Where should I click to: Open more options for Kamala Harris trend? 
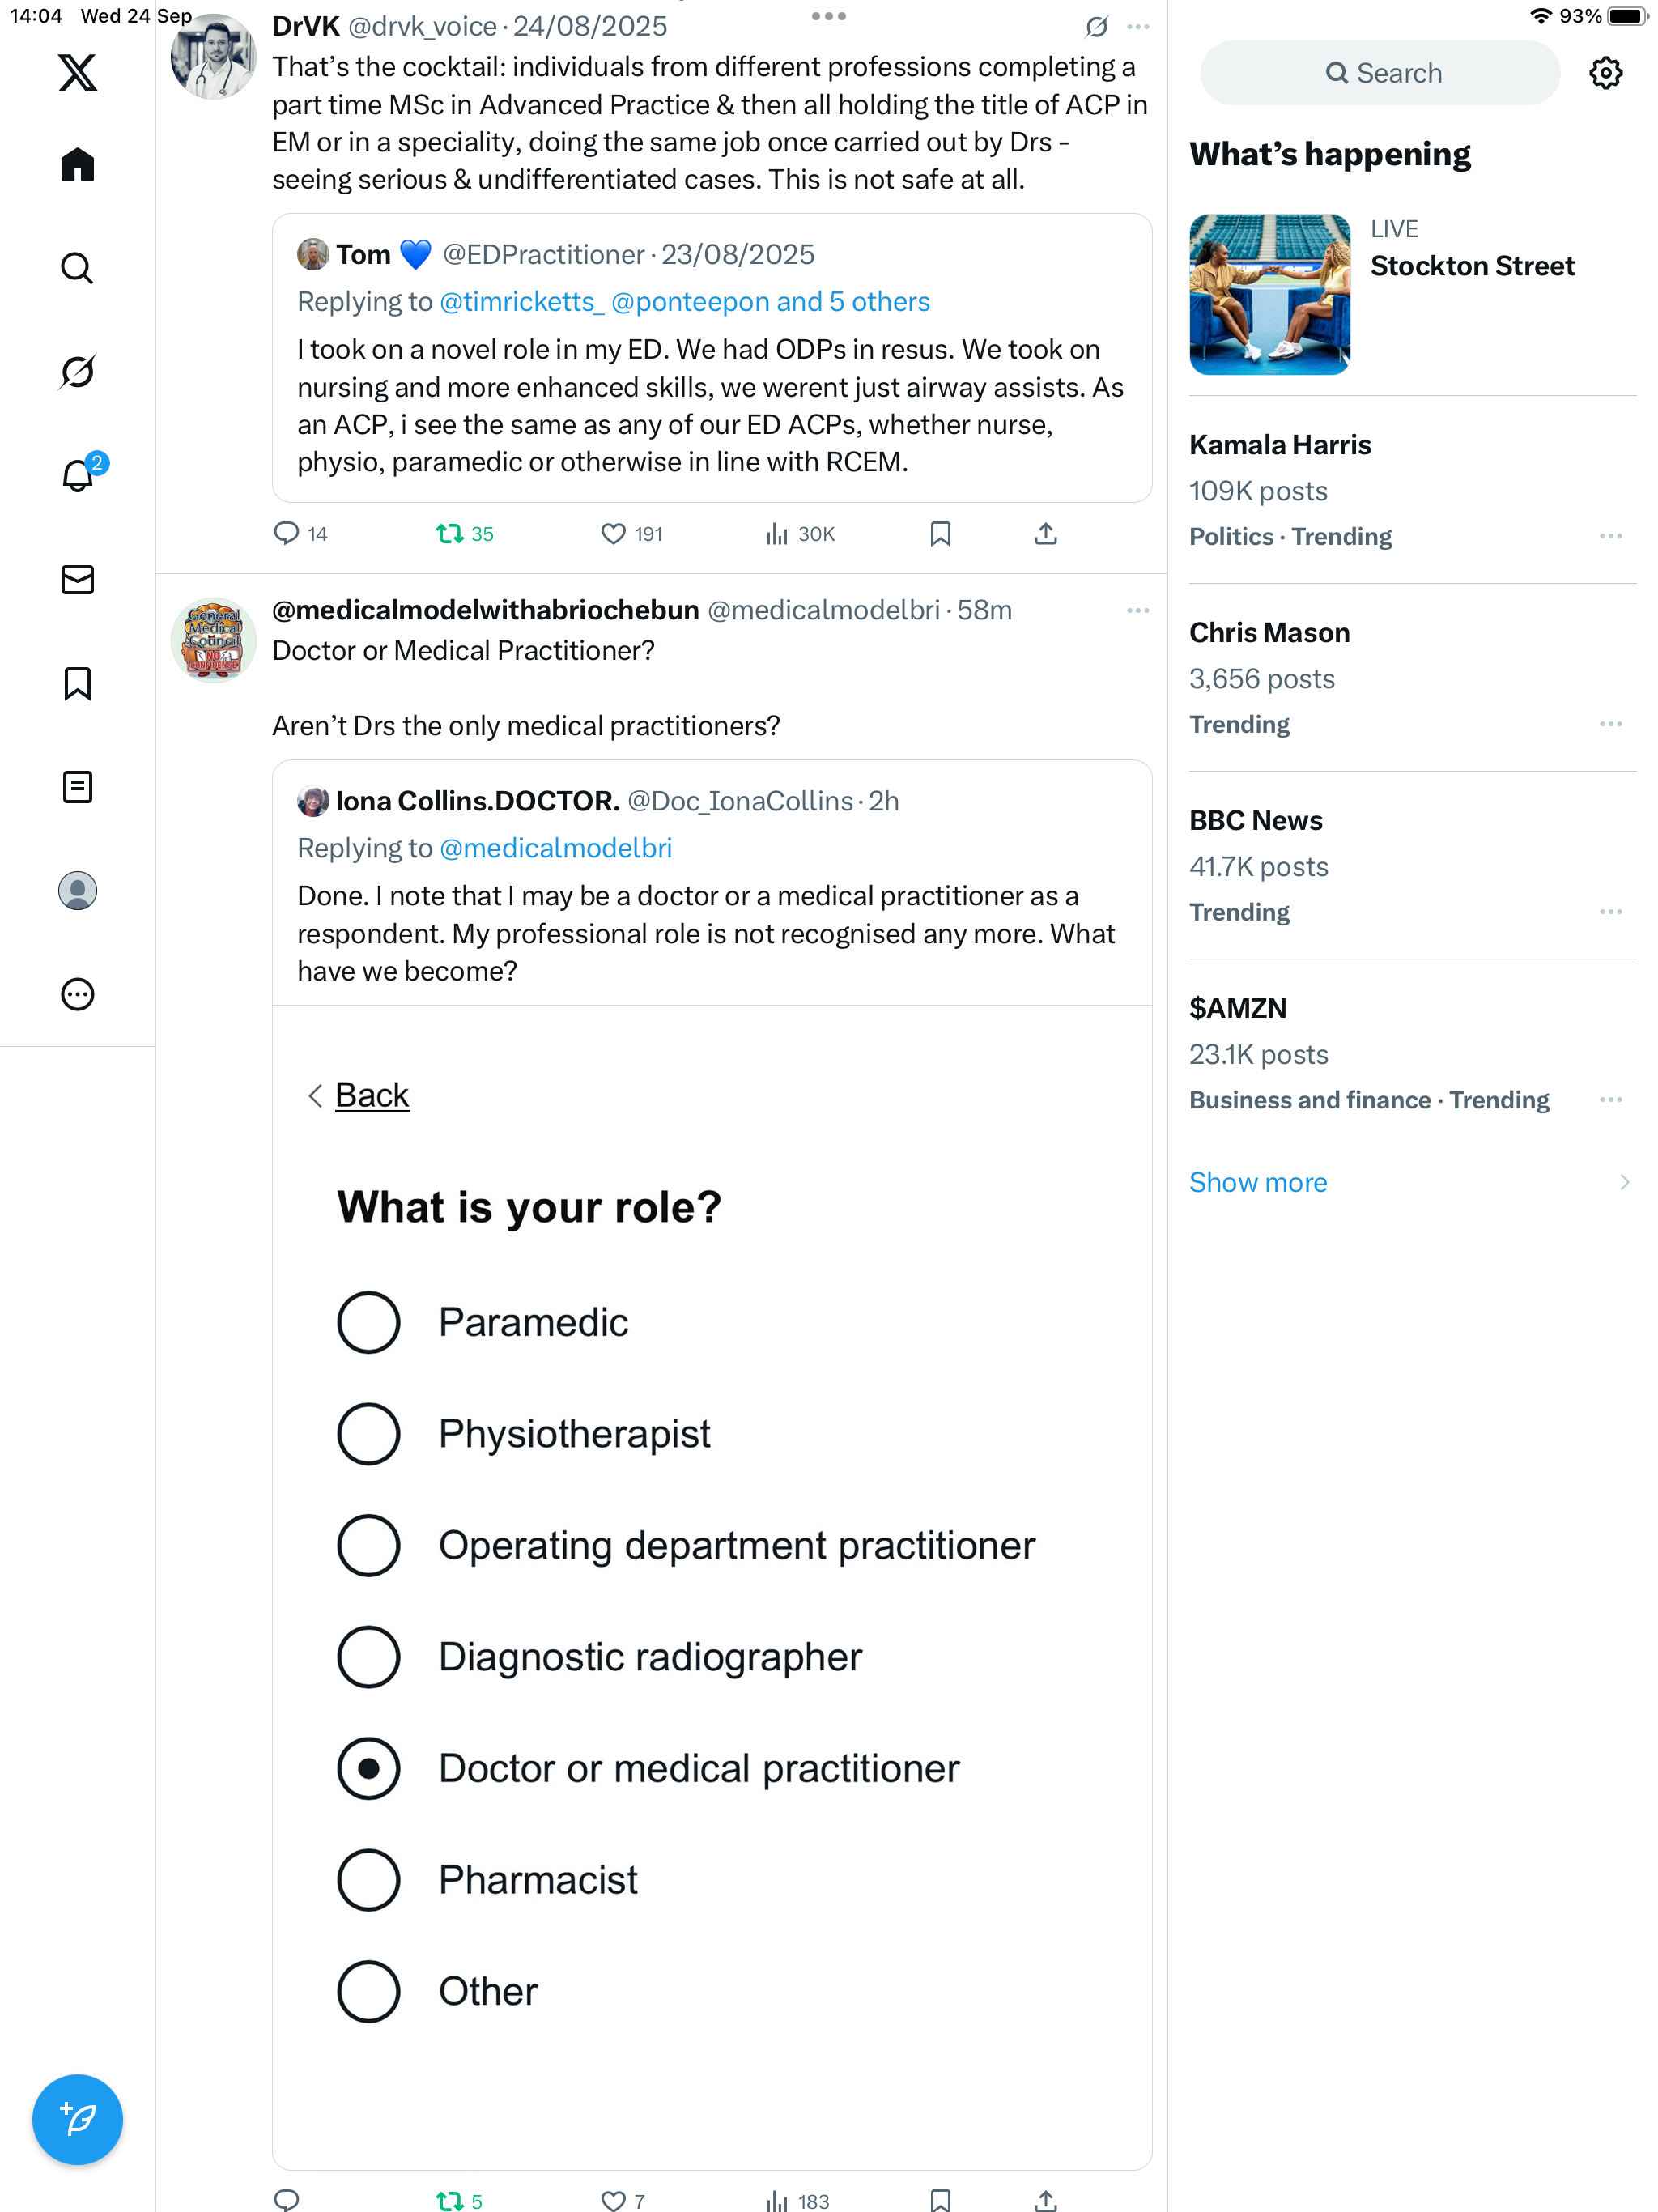click(1610, 536)
